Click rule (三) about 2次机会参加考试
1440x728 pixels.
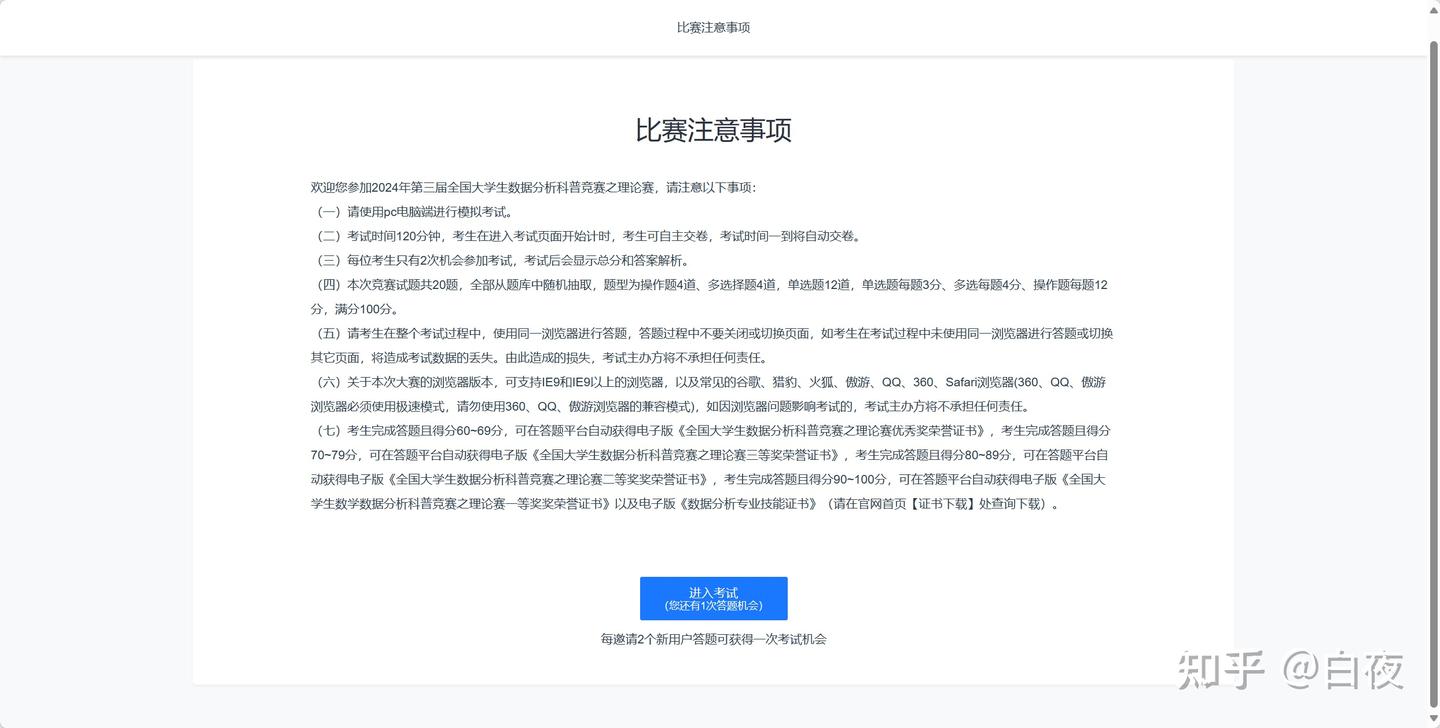pyautogui.click(x=499, y=261)
